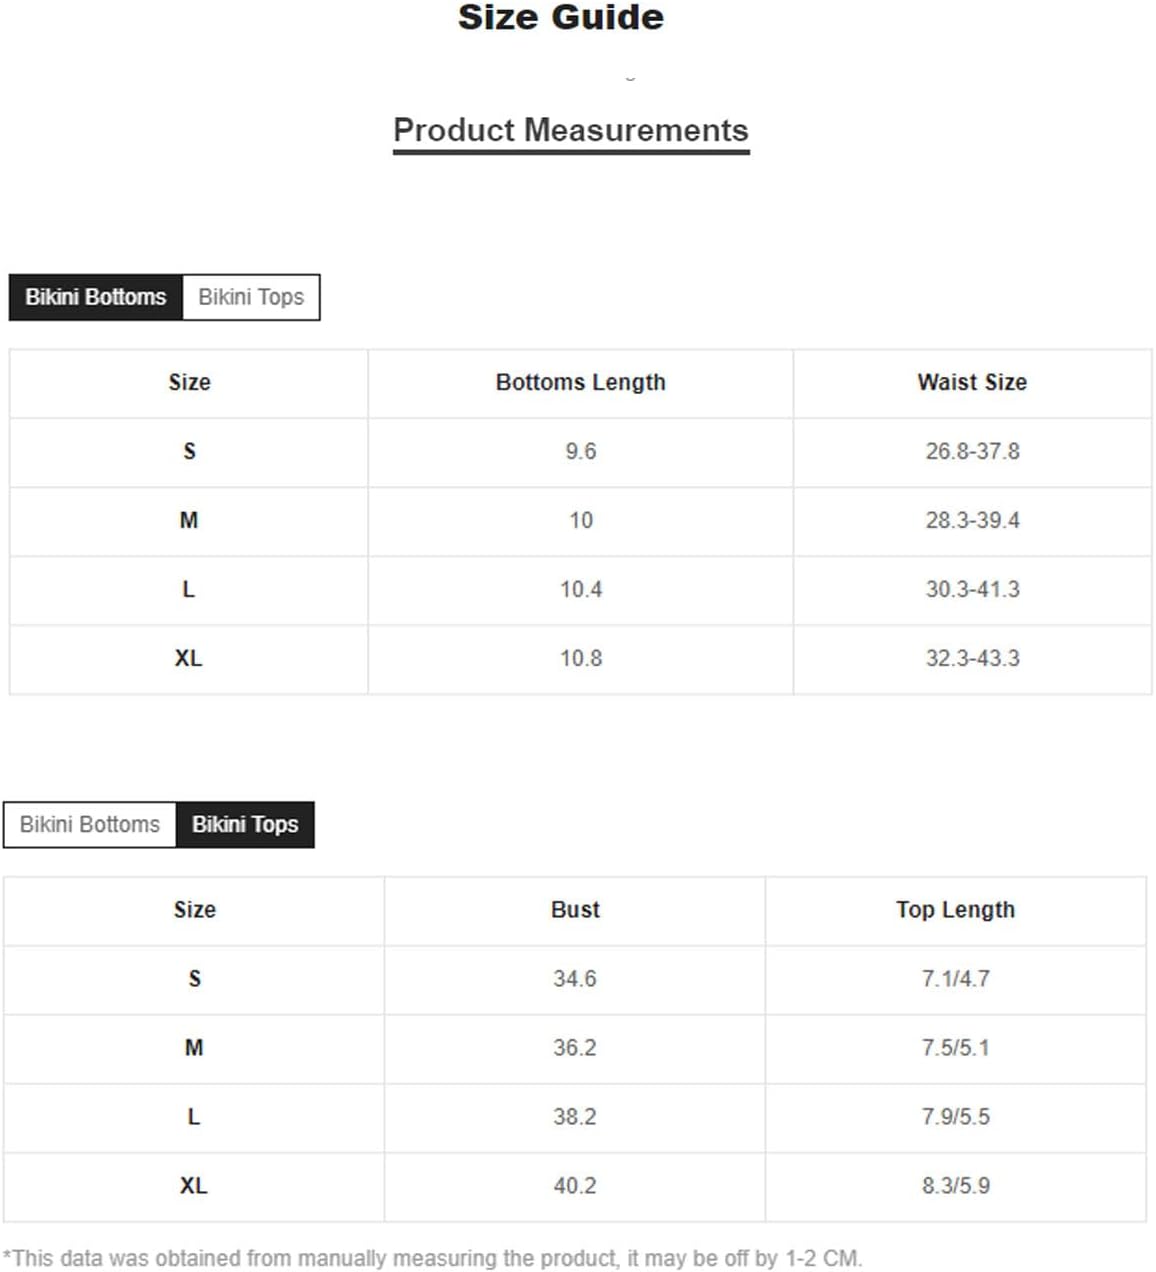Screen dimensions: 1156x1272
Task: Click the Waist Size column header
Action: 972,383
